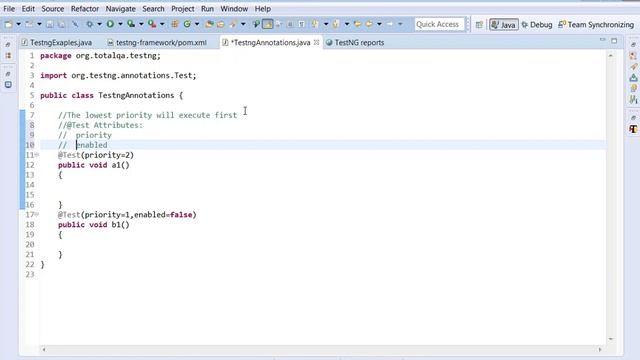Click the New Java Class green icon

[x=187, y=24]
